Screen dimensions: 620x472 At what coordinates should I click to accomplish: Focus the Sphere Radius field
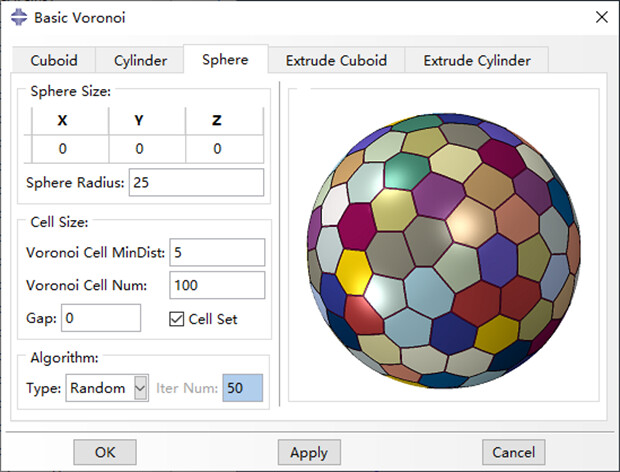tap(196, 182)
